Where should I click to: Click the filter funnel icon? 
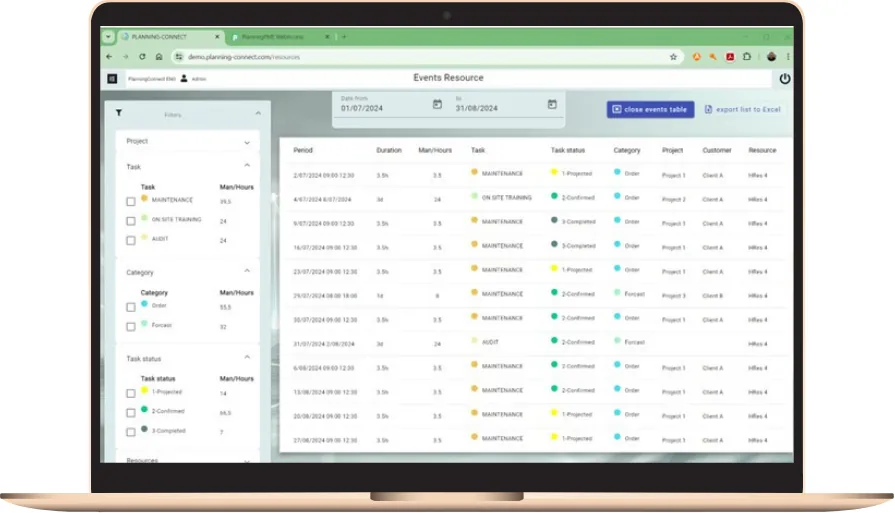click(119, 113)
